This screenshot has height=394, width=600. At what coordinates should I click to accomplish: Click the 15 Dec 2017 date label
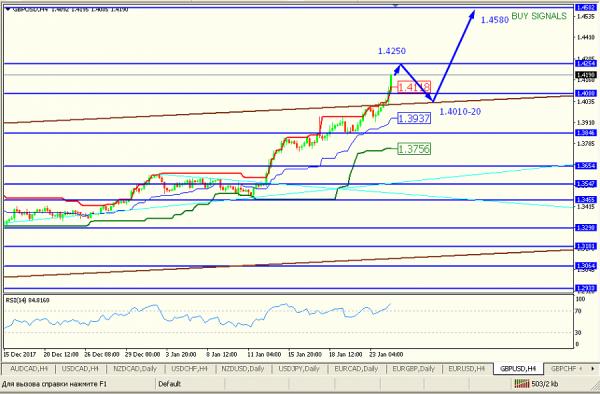pos(20,355)
